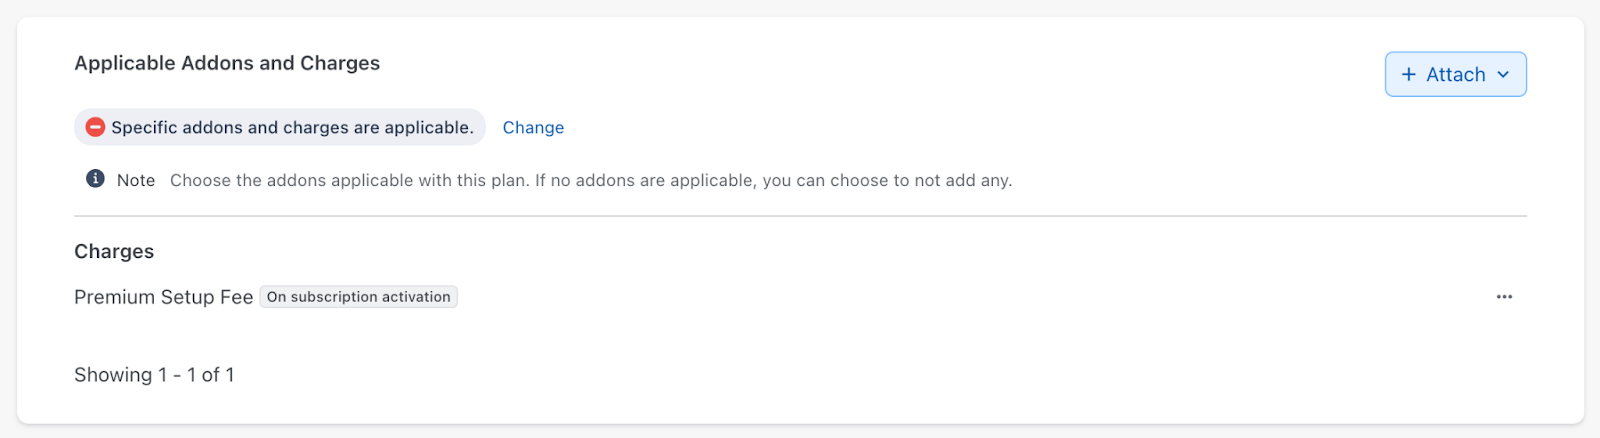Click the 'On subscription activation' badge
This screenshot has height=438, width=1600.
point(358,297)
